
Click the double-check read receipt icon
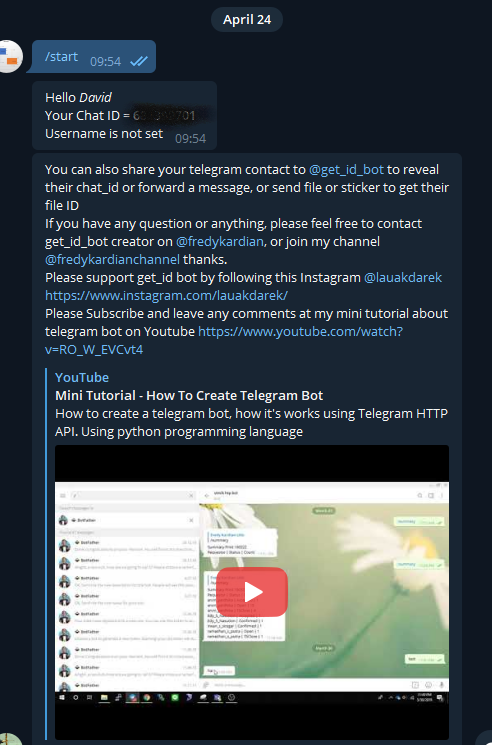point(139,61)
